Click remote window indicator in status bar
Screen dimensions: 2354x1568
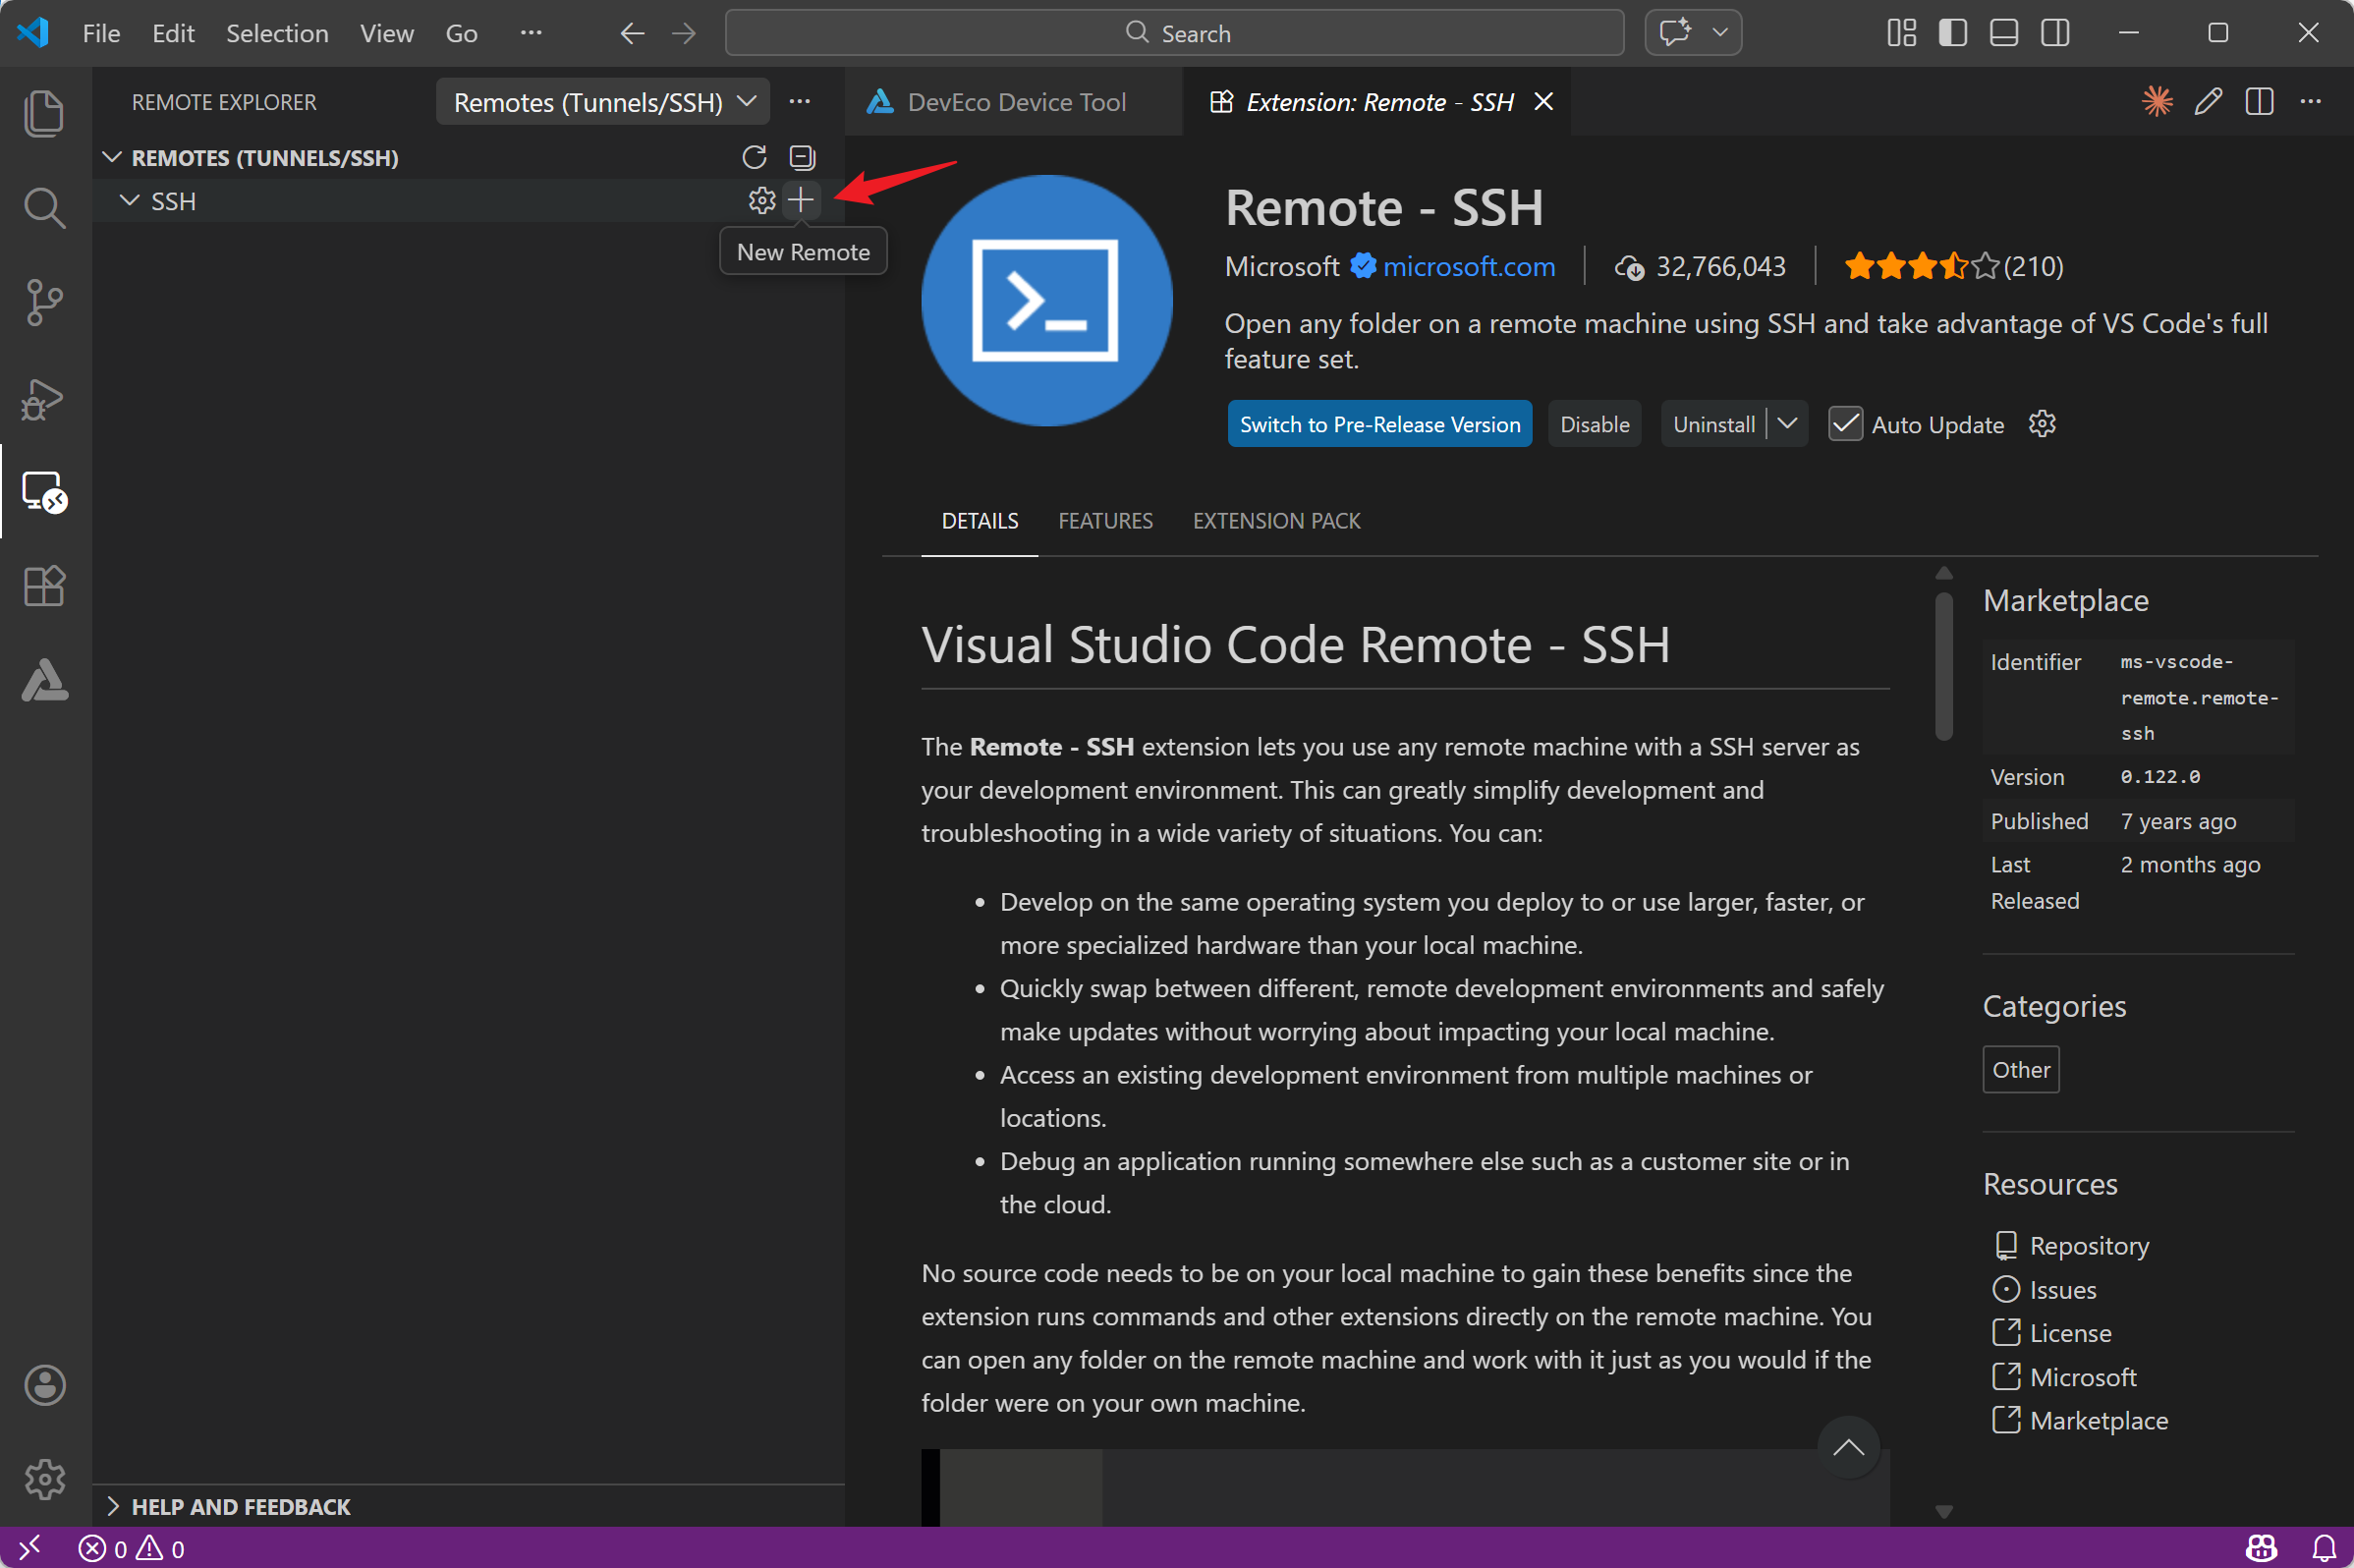30,1548
